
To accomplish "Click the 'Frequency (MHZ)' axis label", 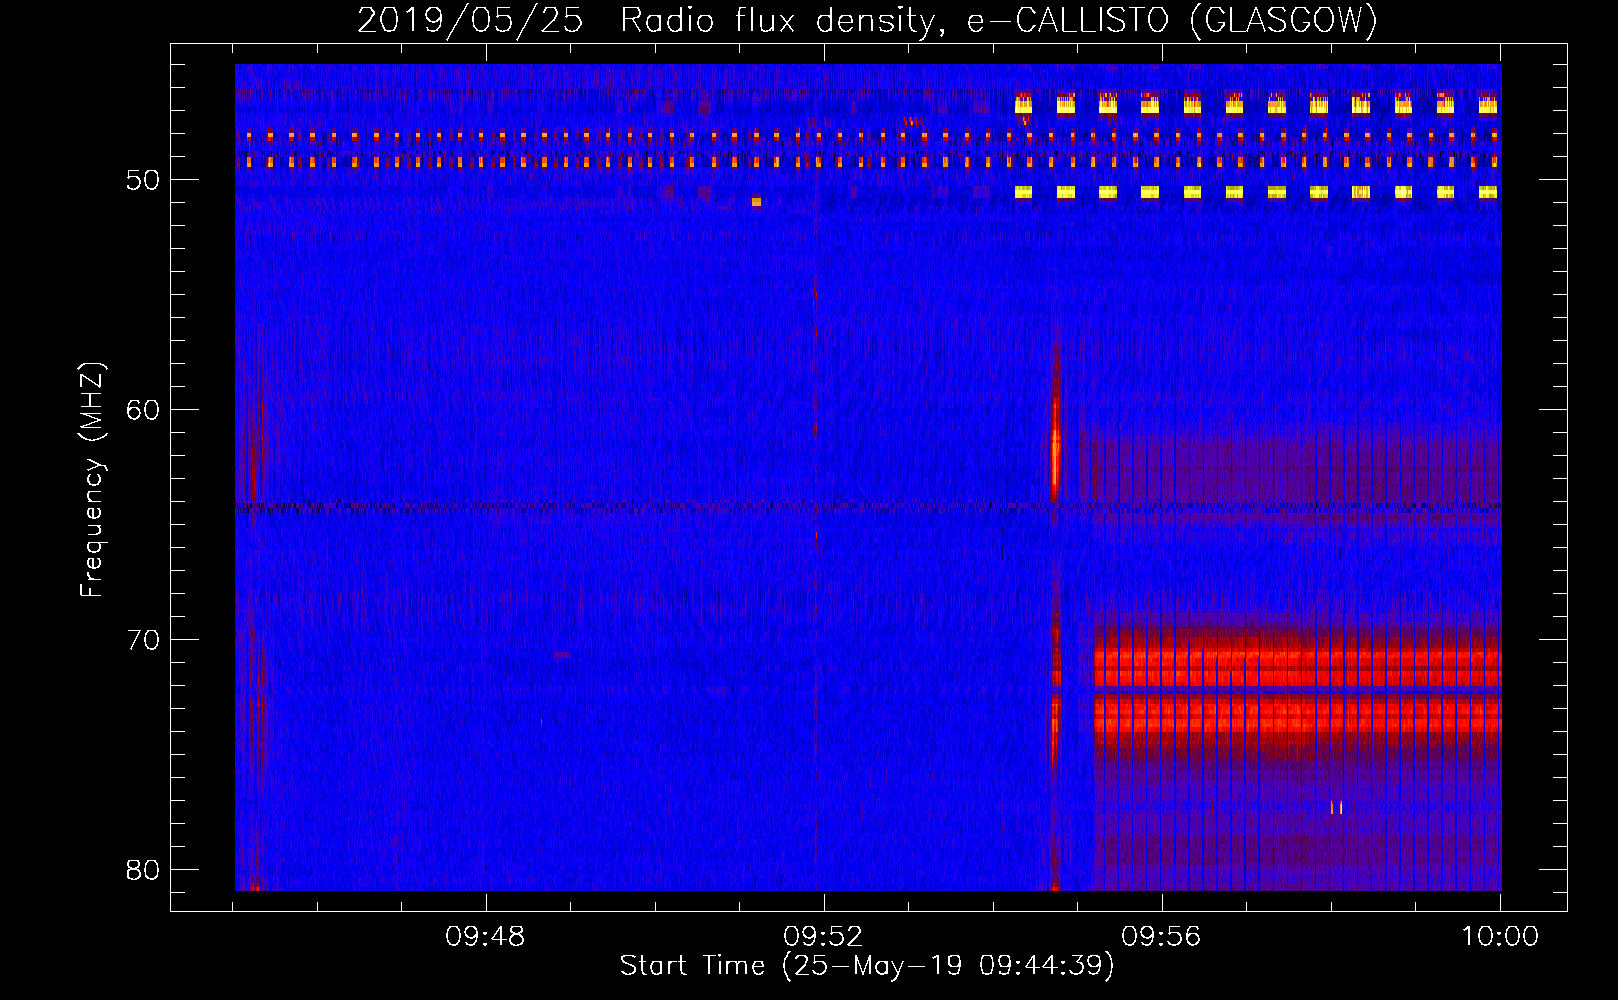I will (x=92, y=480).
